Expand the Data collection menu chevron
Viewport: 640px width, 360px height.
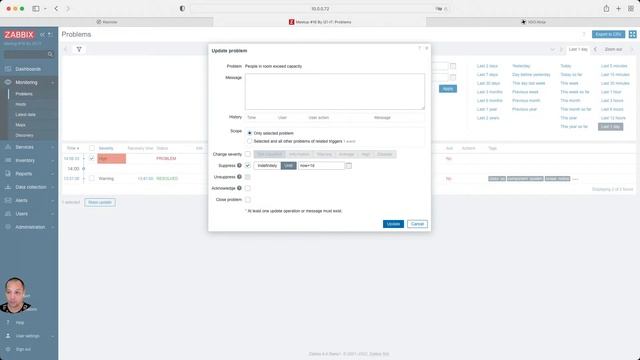click(53, 187)
